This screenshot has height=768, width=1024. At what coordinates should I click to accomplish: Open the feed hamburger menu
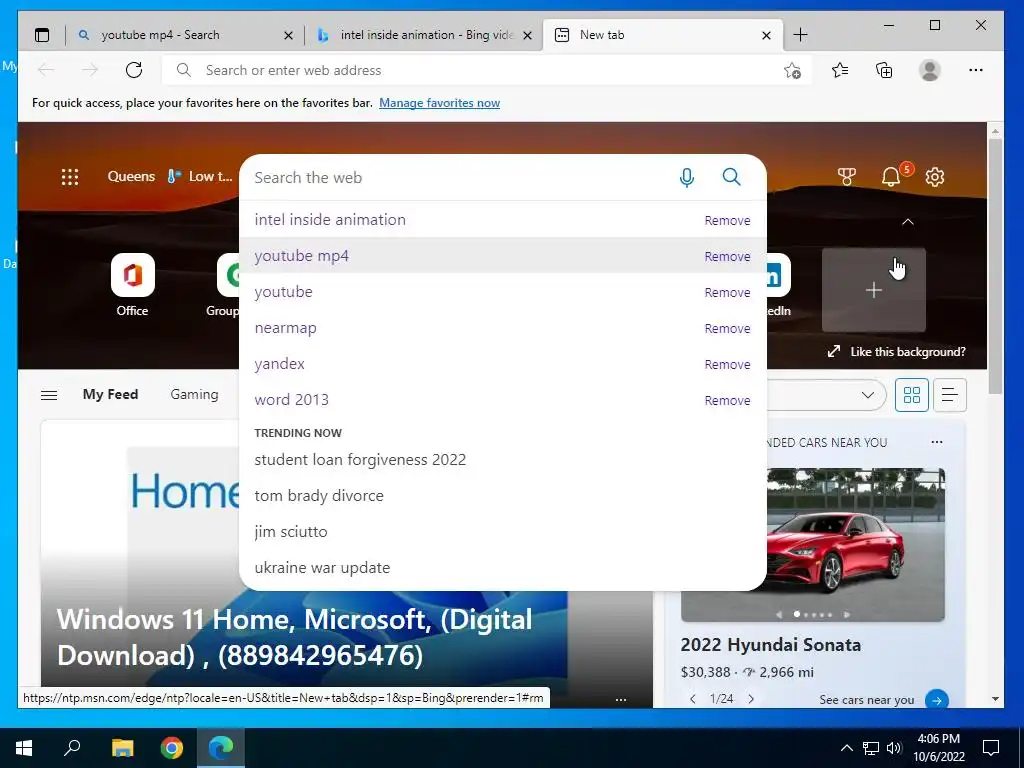pyautogui.click(x=49, y=395)
